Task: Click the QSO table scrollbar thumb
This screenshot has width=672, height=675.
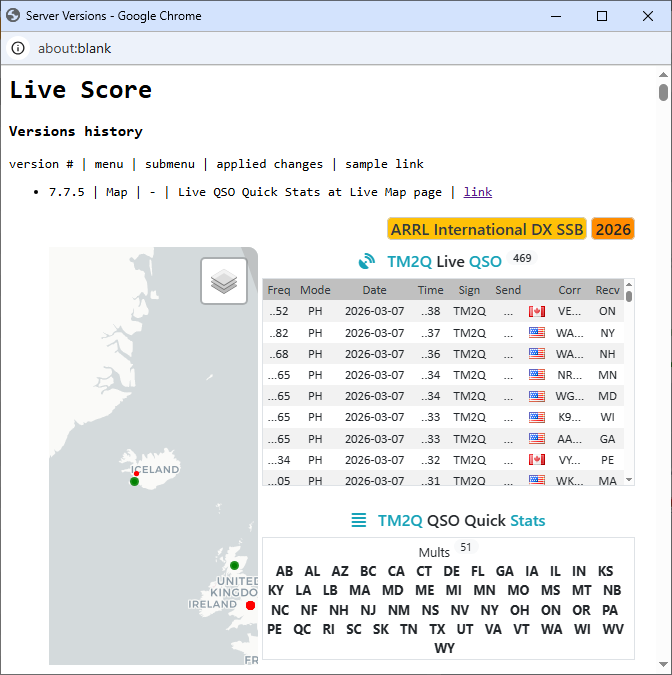Action: coord(629,297)
